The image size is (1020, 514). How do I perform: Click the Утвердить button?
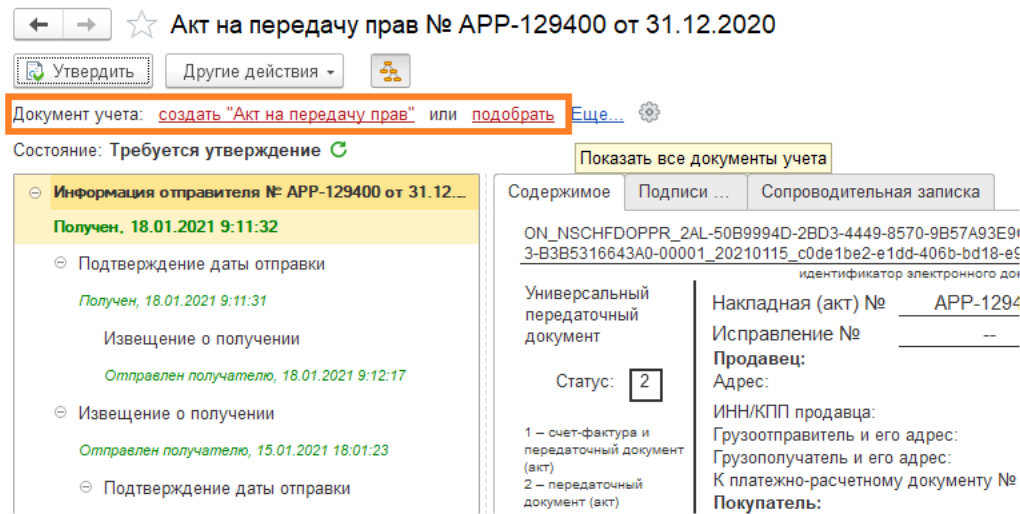[83, 71]
